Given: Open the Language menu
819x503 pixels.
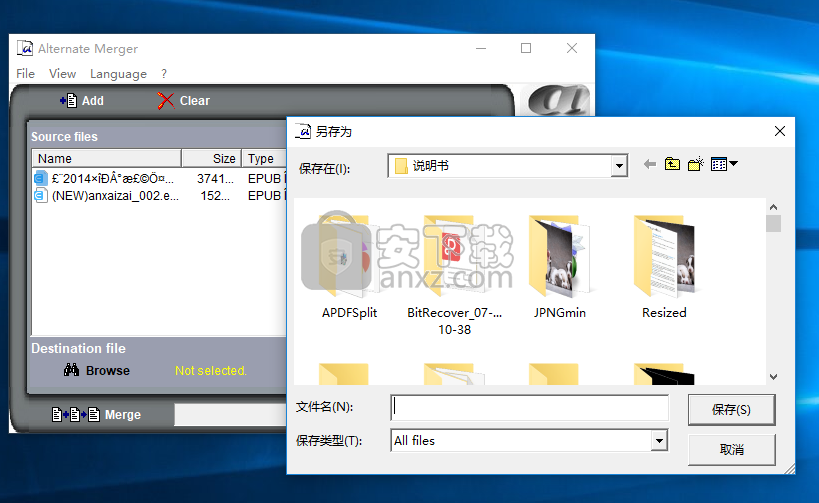Looking at the screenshot, I should pos(118,74).
